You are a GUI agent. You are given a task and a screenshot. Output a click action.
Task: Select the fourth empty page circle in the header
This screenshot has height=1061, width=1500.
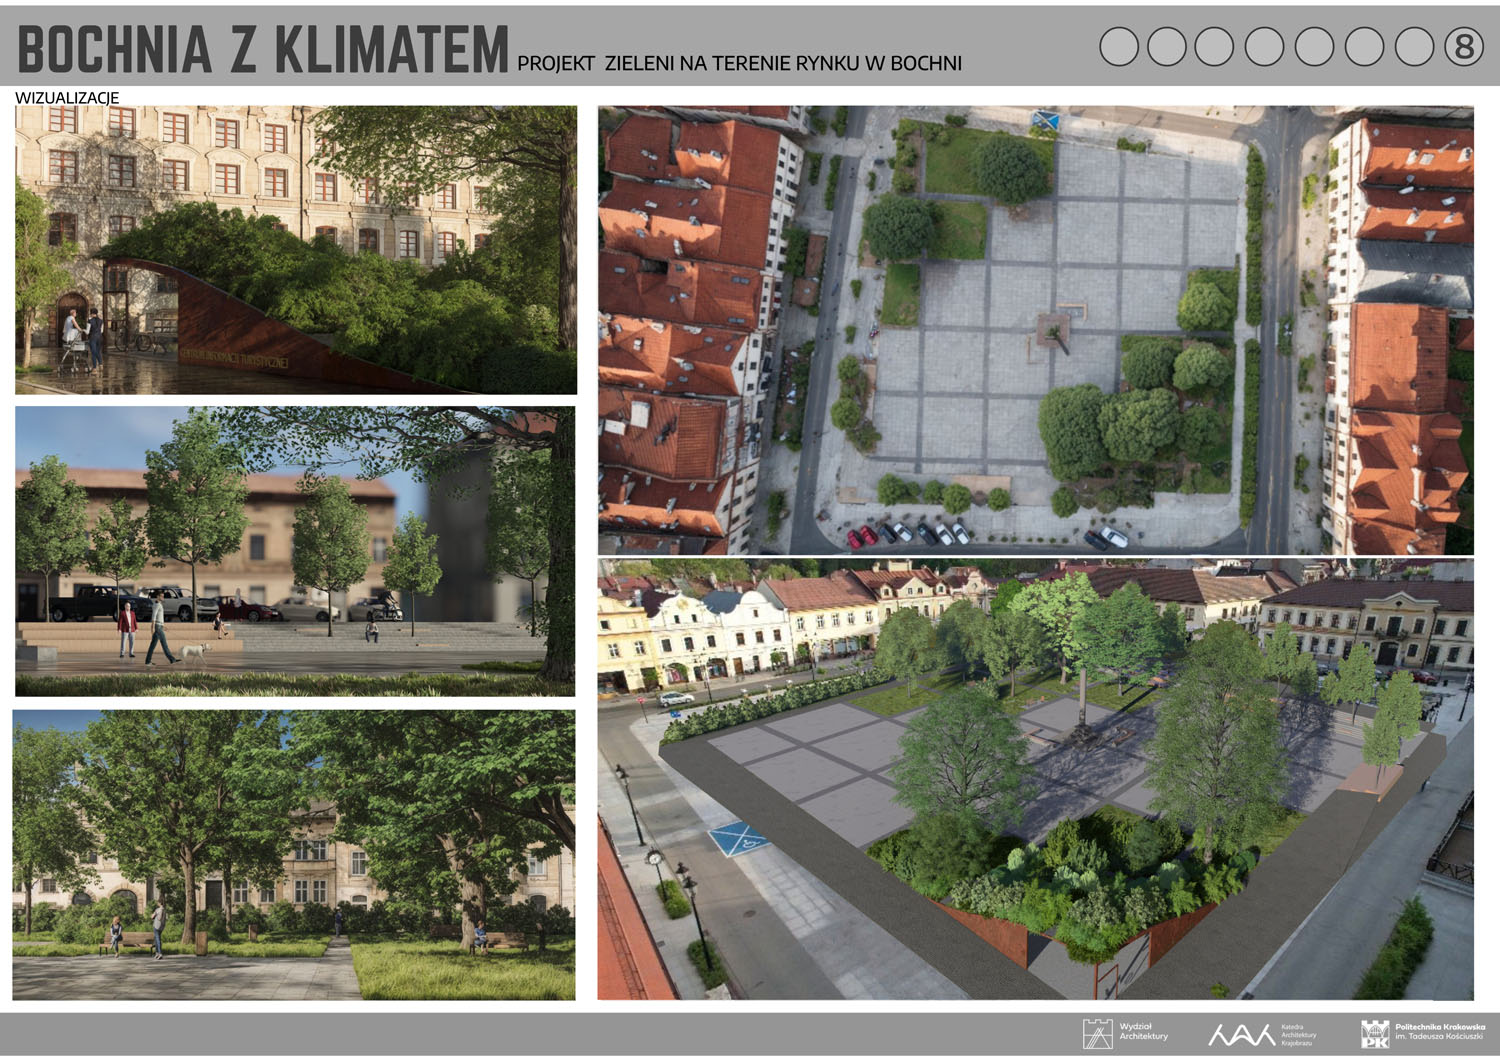tap(1265, 47)
